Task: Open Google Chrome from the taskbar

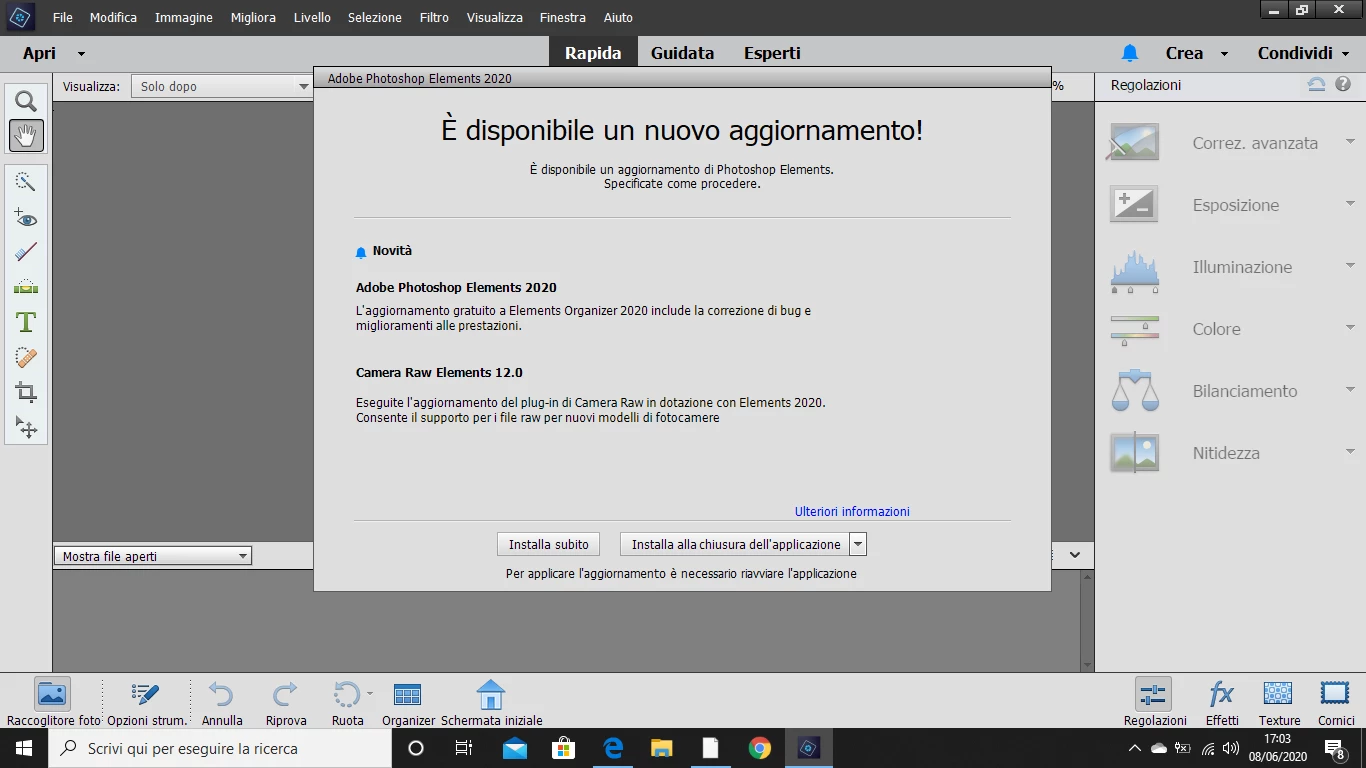Action: tap(760, 748)
